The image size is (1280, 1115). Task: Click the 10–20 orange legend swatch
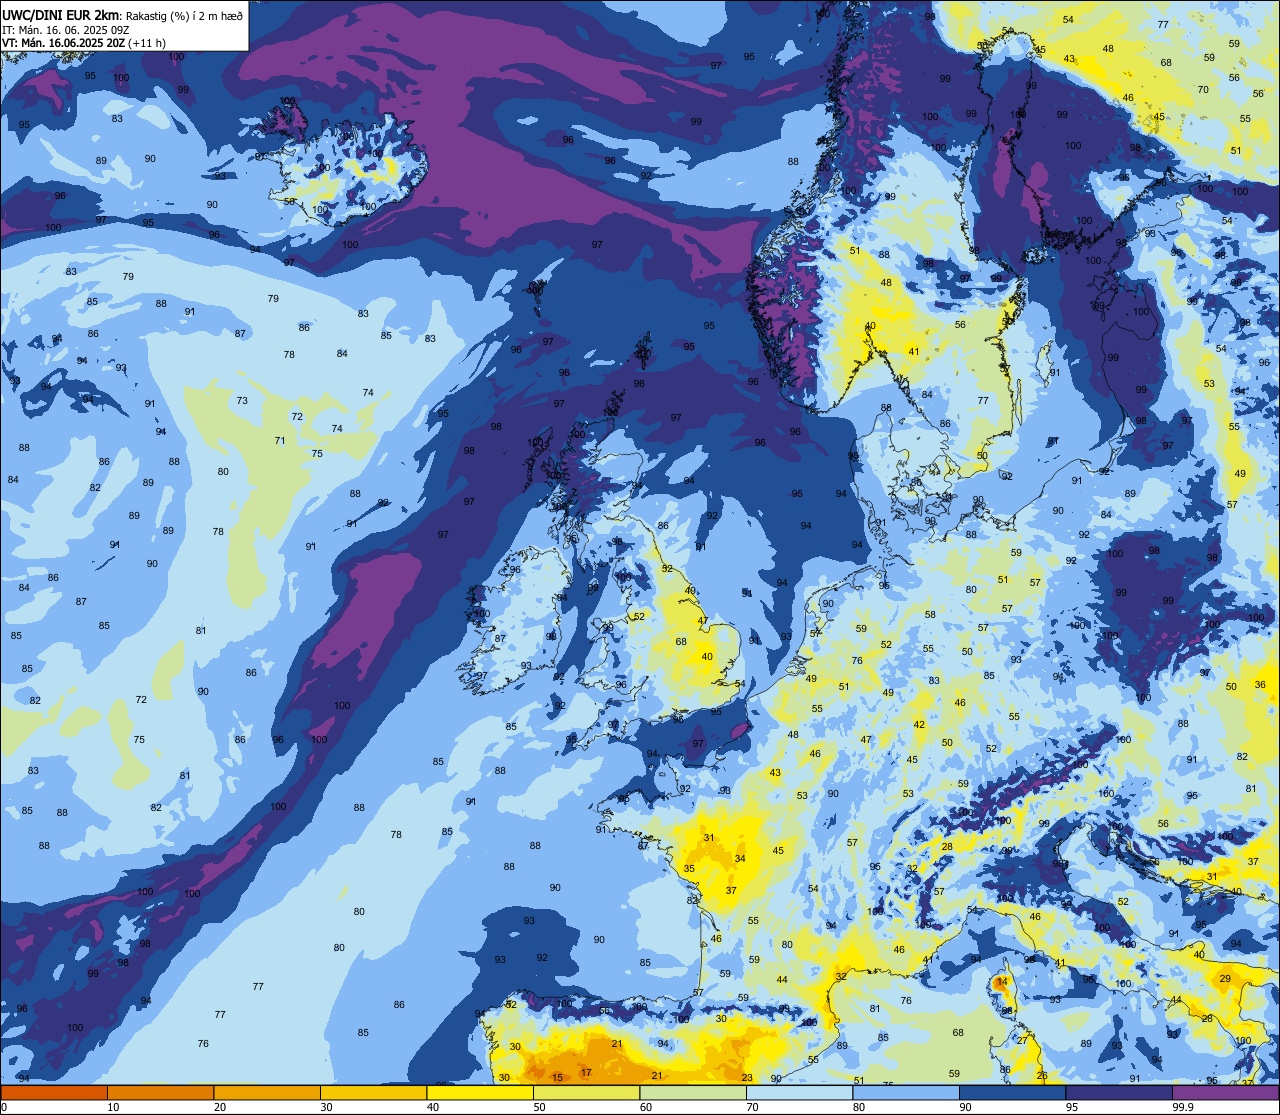point(160,1092)
